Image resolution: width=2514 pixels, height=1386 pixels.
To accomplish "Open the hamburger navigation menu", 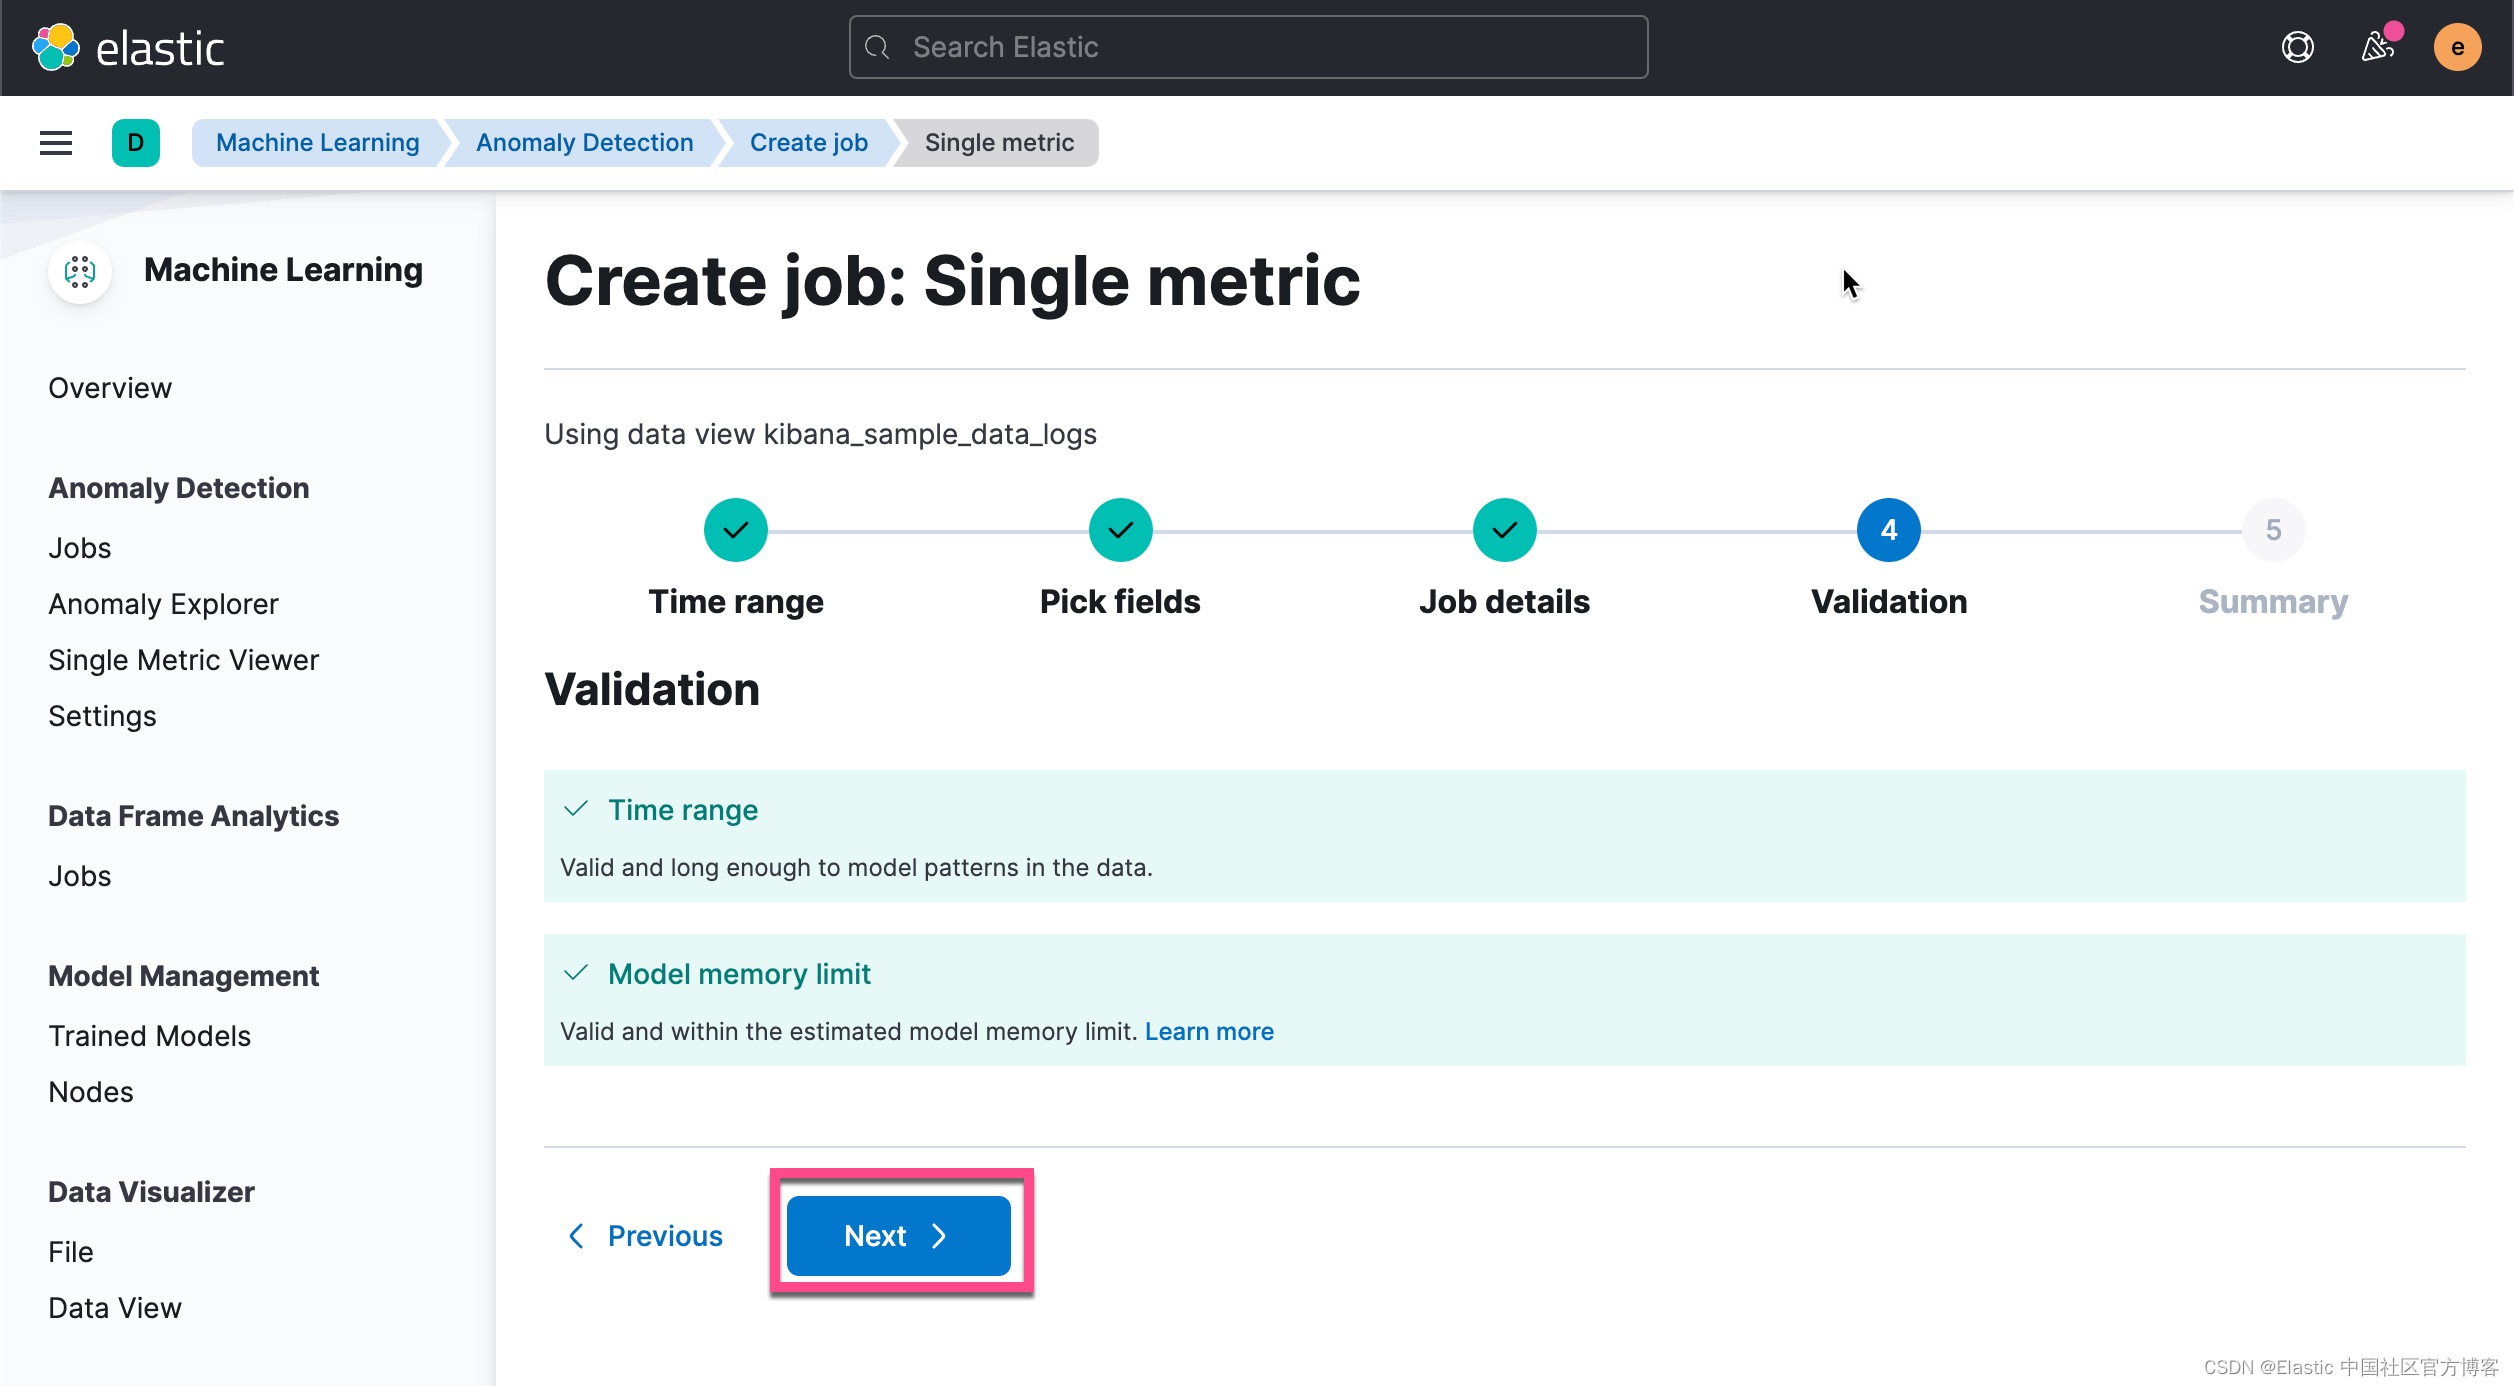I will click(x=56, y=143).
